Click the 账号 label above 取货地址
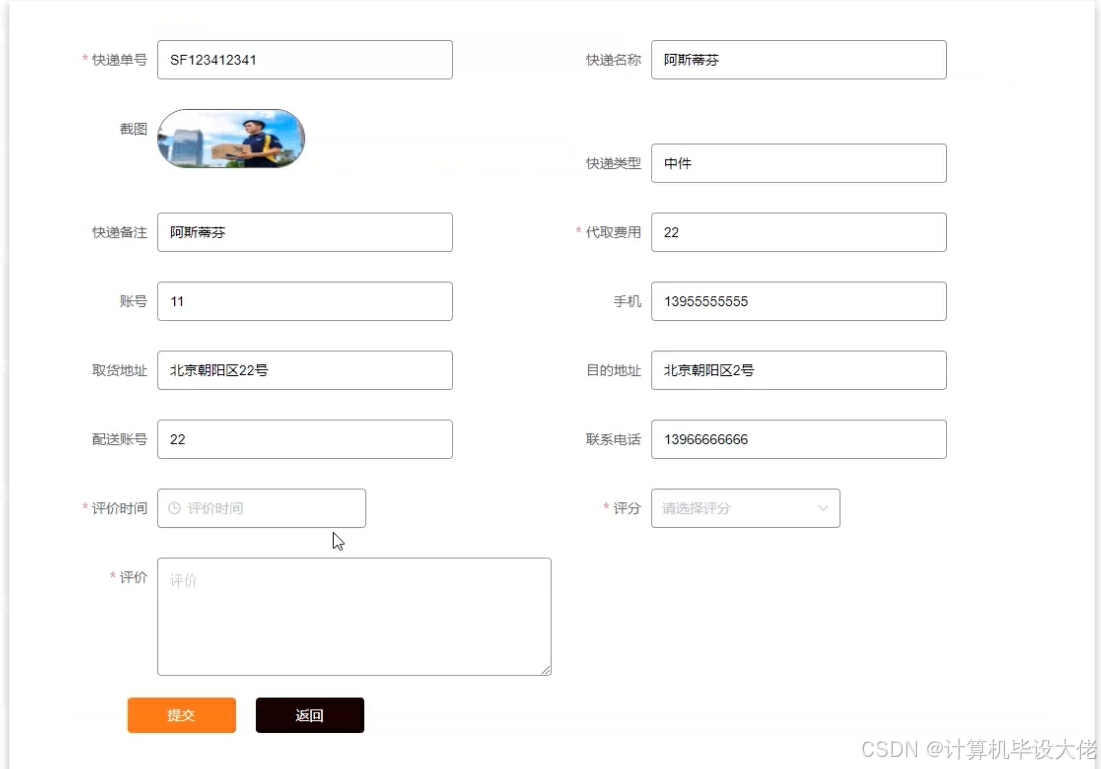This screenshot has width=1101, height=769. pos(133,301)
